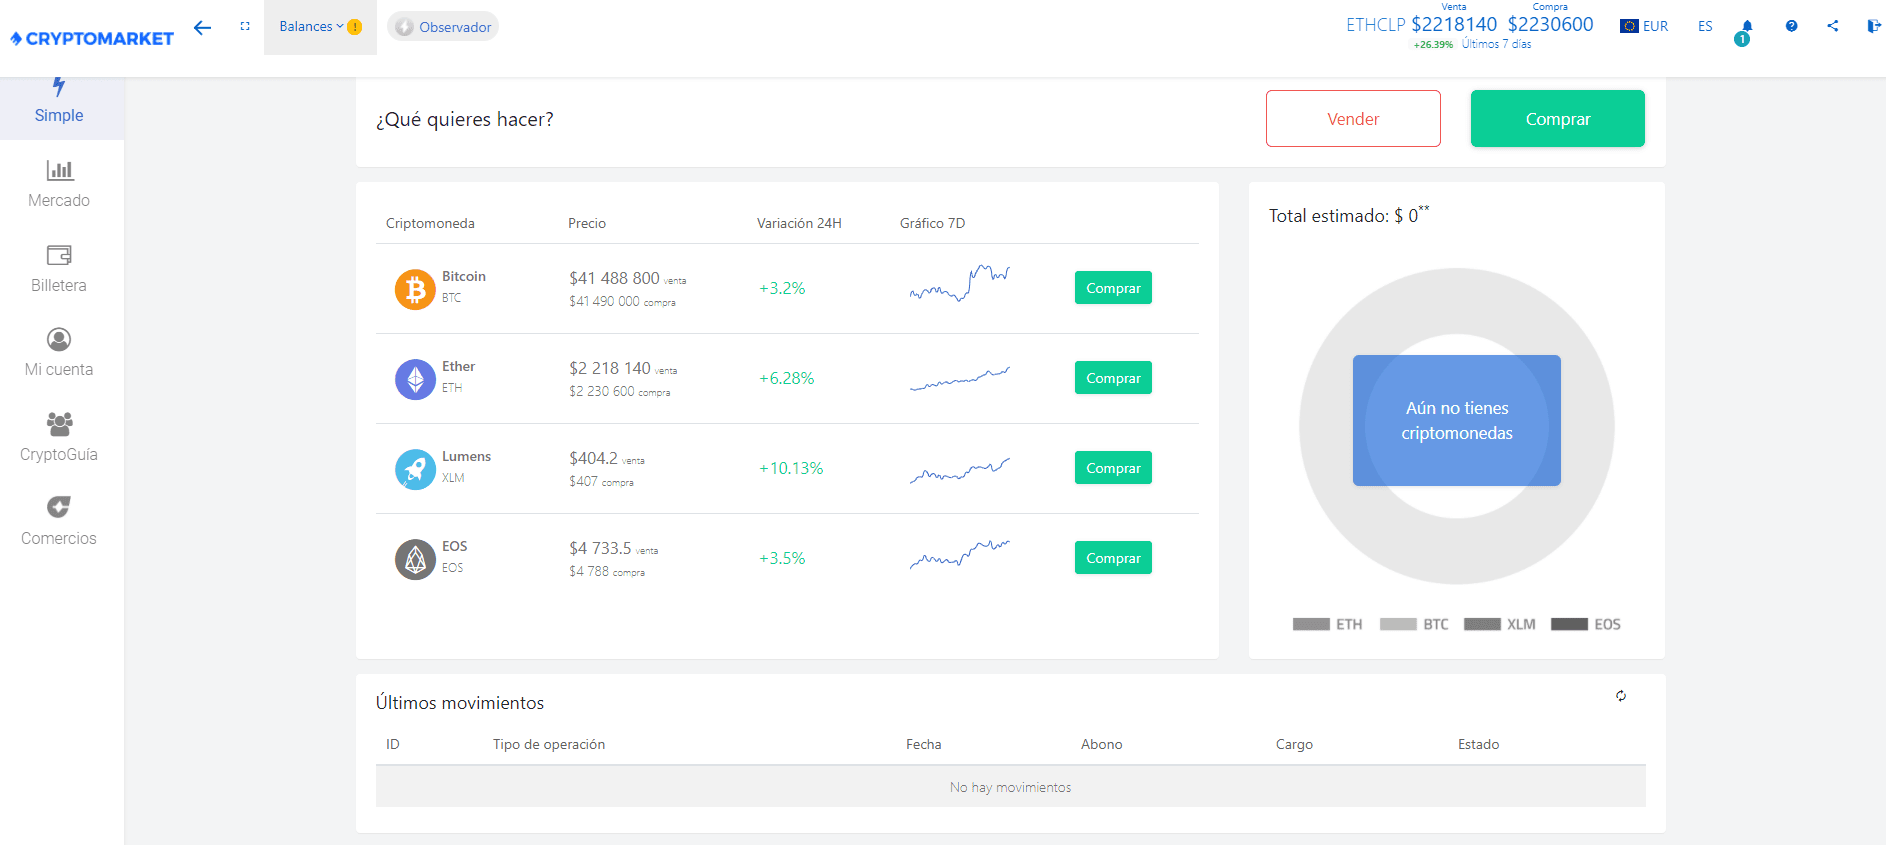Screen dimensions: 1886x845
Task: Collapse sidebar with the back arrow
Action: coord(203,27)
